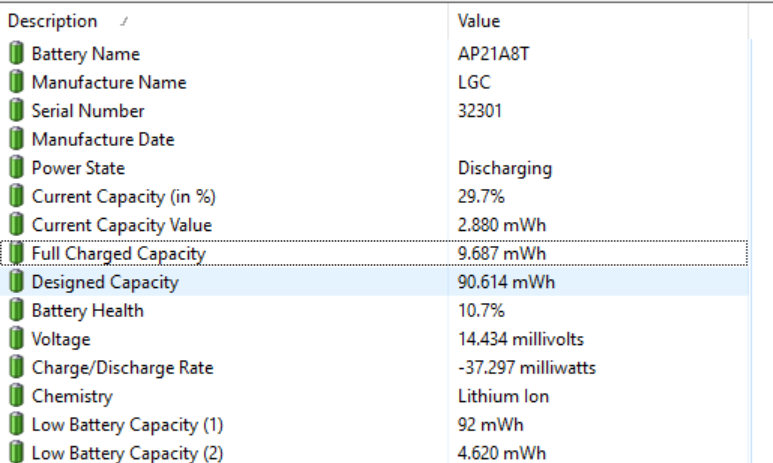Click the battery icon beside Current Capacity (in %)
This screenshot has height=463, width=773.
16,196
